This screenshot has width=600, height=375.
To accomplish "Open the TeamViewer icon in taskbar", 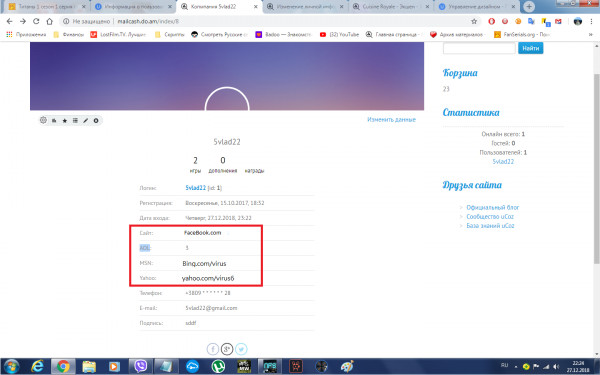I will click(x=192, y=366).
